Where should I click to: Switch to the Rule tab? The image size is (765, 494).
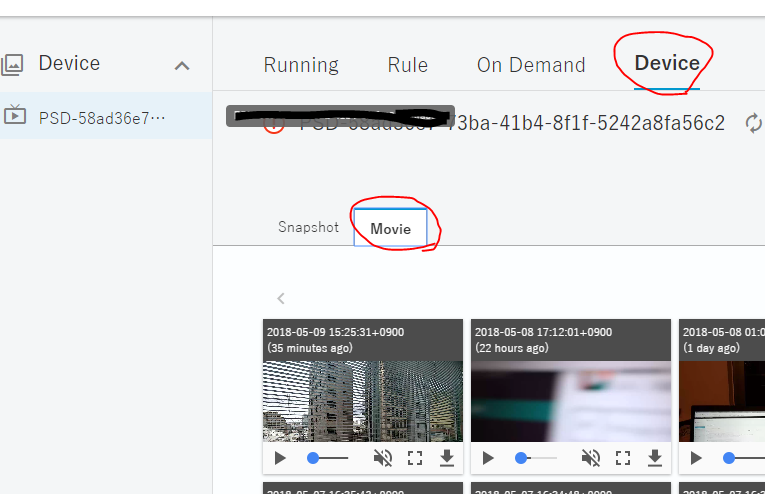click(407, 65)
